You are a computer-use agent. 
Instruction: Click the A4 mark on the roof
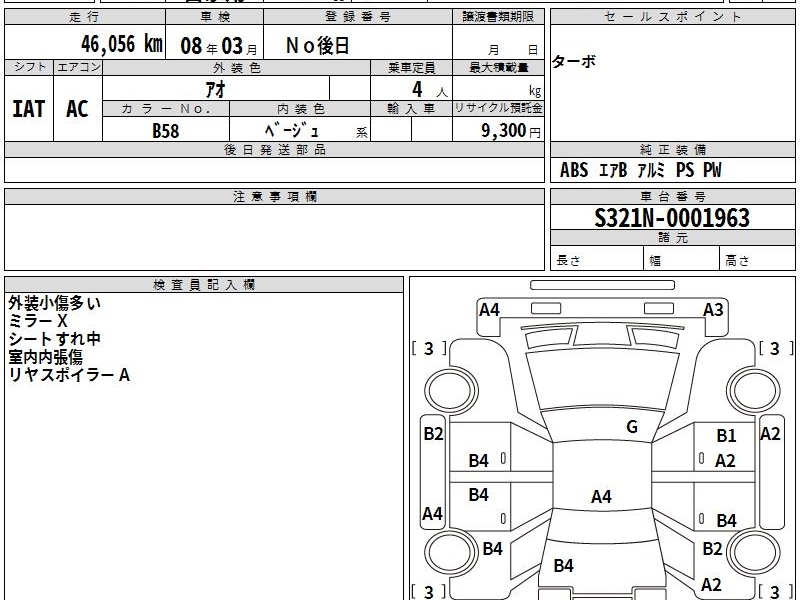[x=601, y=496]
